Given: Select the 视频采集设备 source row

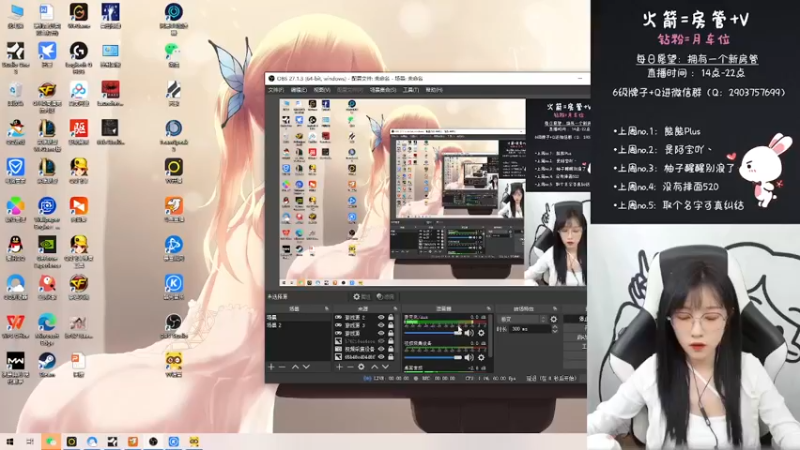Looking at the screenshot, I should (x=365, y=349).
